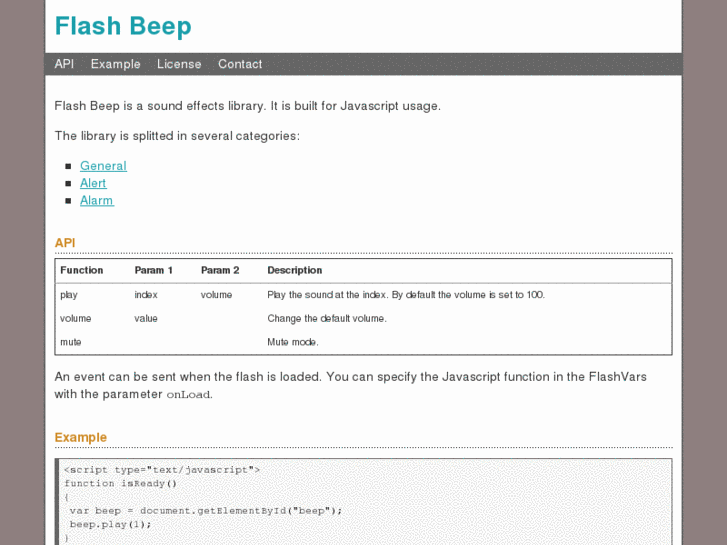Click the orange Example section heading
727x545 pixels.
point(80,437)
